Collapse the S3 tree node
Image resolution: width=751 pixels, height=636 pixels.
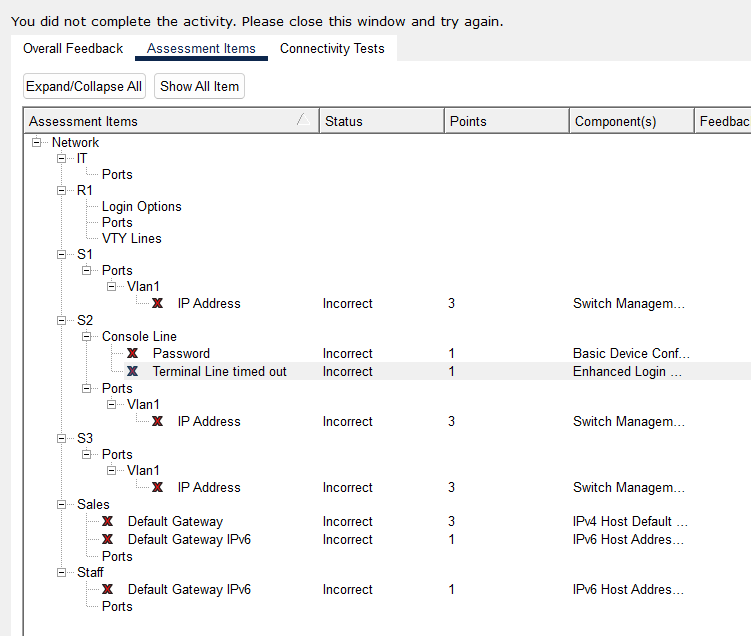point(62,439)
